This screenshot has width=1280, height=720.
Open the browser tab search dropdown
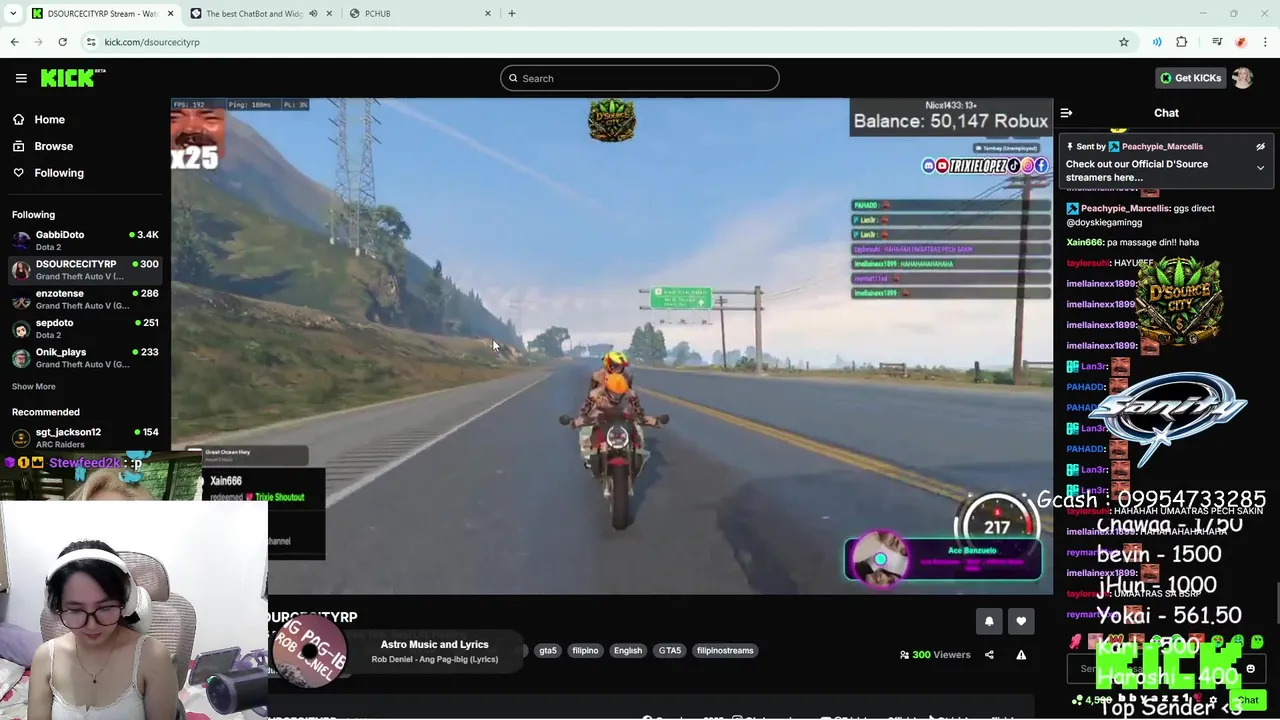12,13
